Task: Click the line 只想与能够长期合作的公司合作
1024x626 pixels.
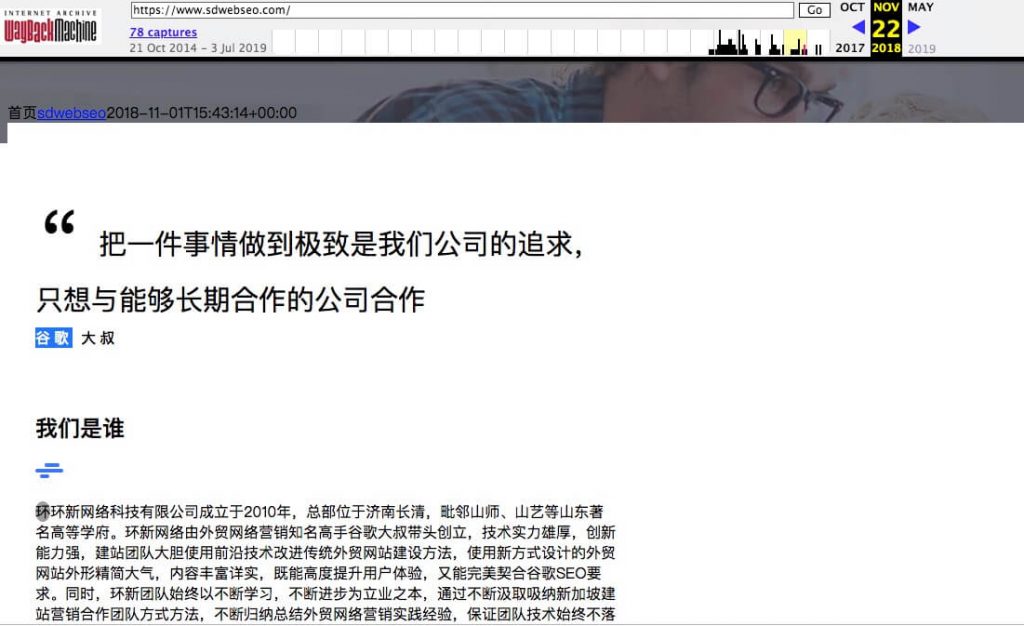Action: pos(231,300)
